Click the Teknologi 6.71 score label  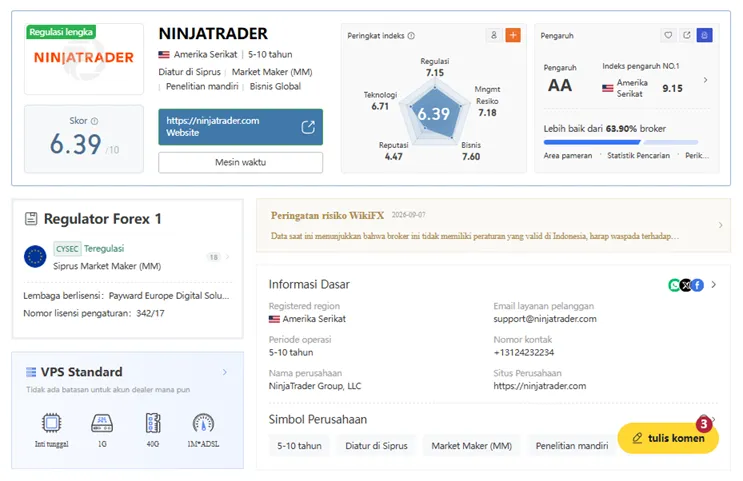point(380,101)
